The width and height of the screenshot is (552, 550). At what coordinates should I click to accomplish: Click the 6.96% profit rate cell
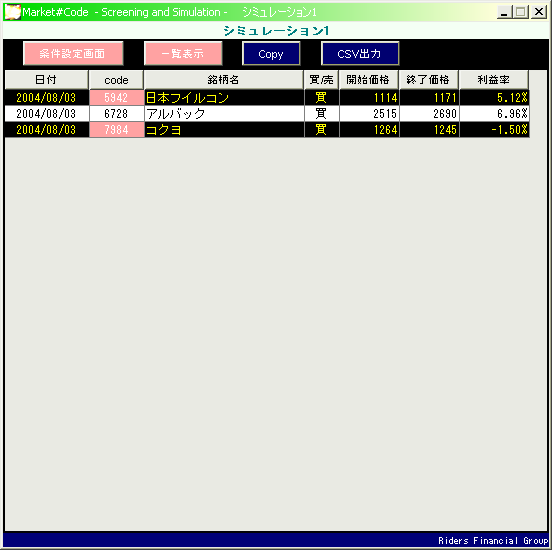click(494, 114)
